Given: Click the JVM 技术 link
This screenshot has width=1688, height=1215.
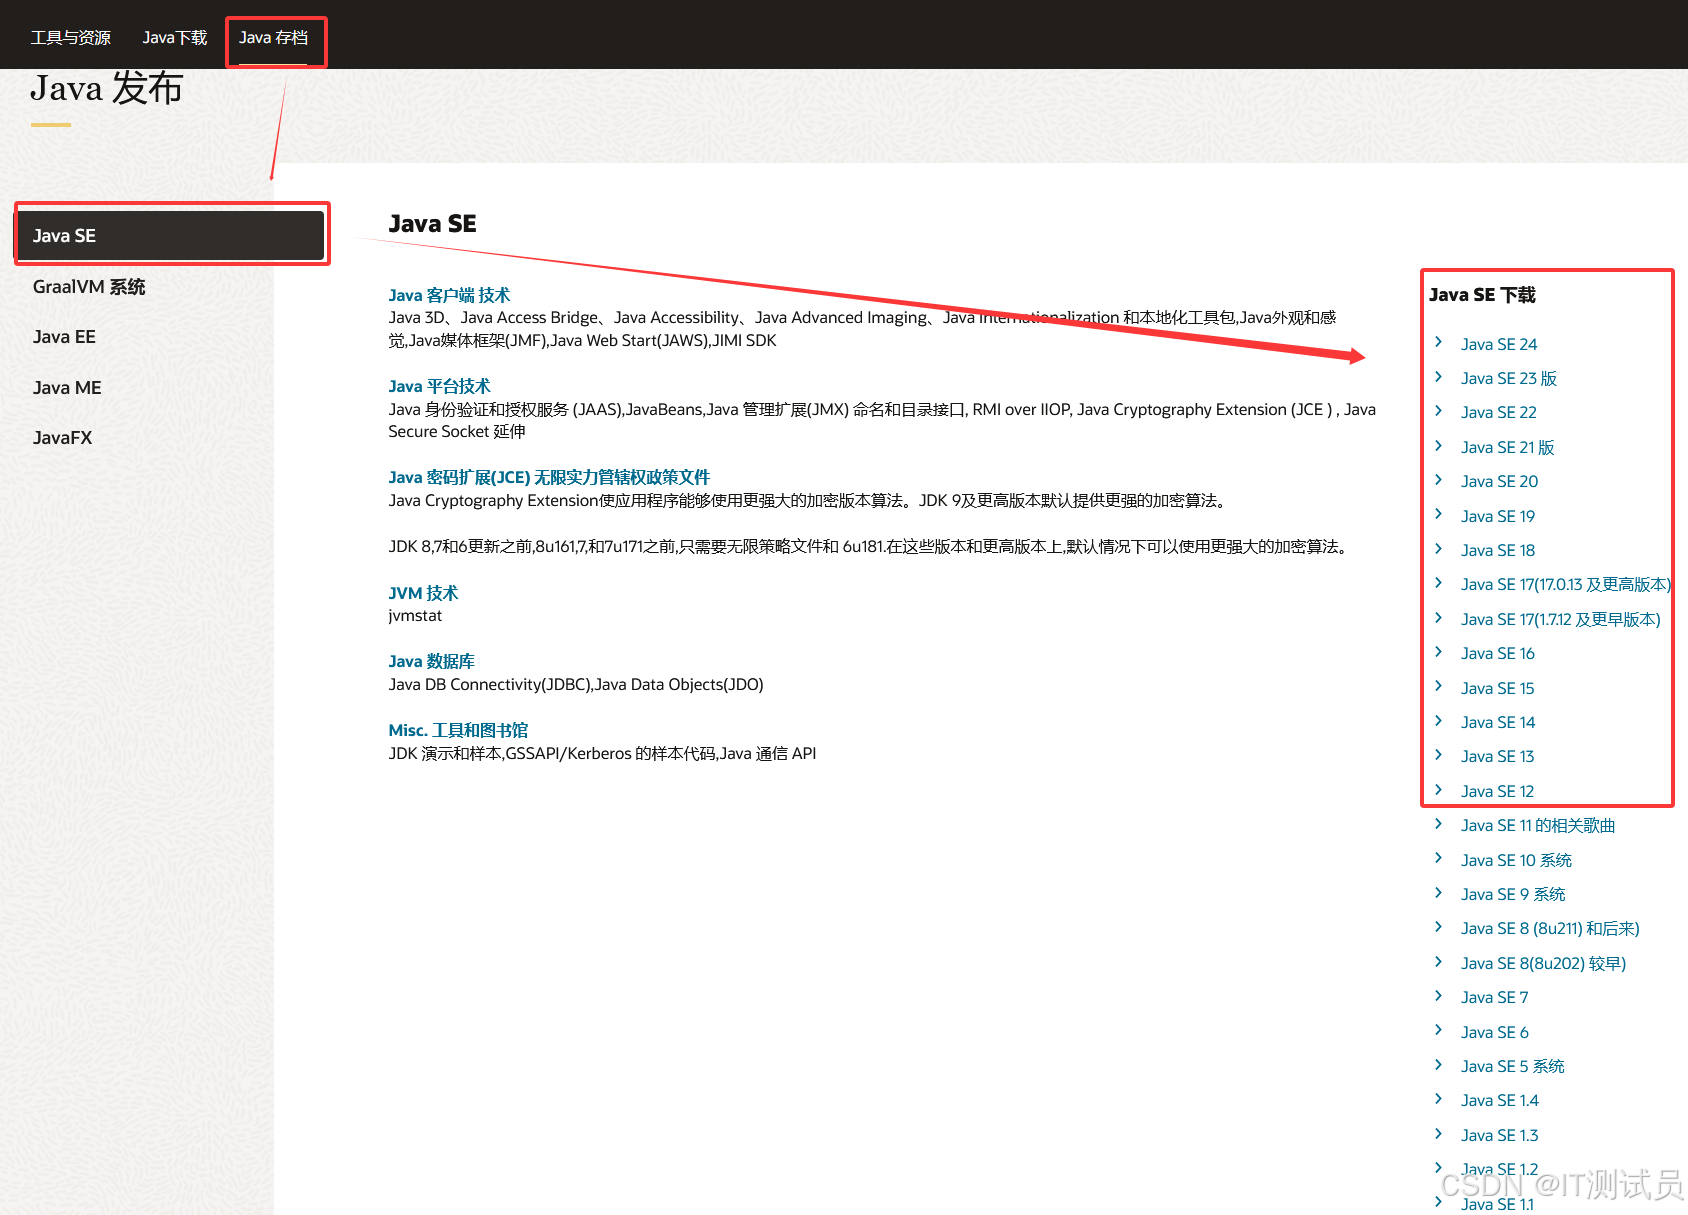Looking at the screenshot, I should 422,592.
